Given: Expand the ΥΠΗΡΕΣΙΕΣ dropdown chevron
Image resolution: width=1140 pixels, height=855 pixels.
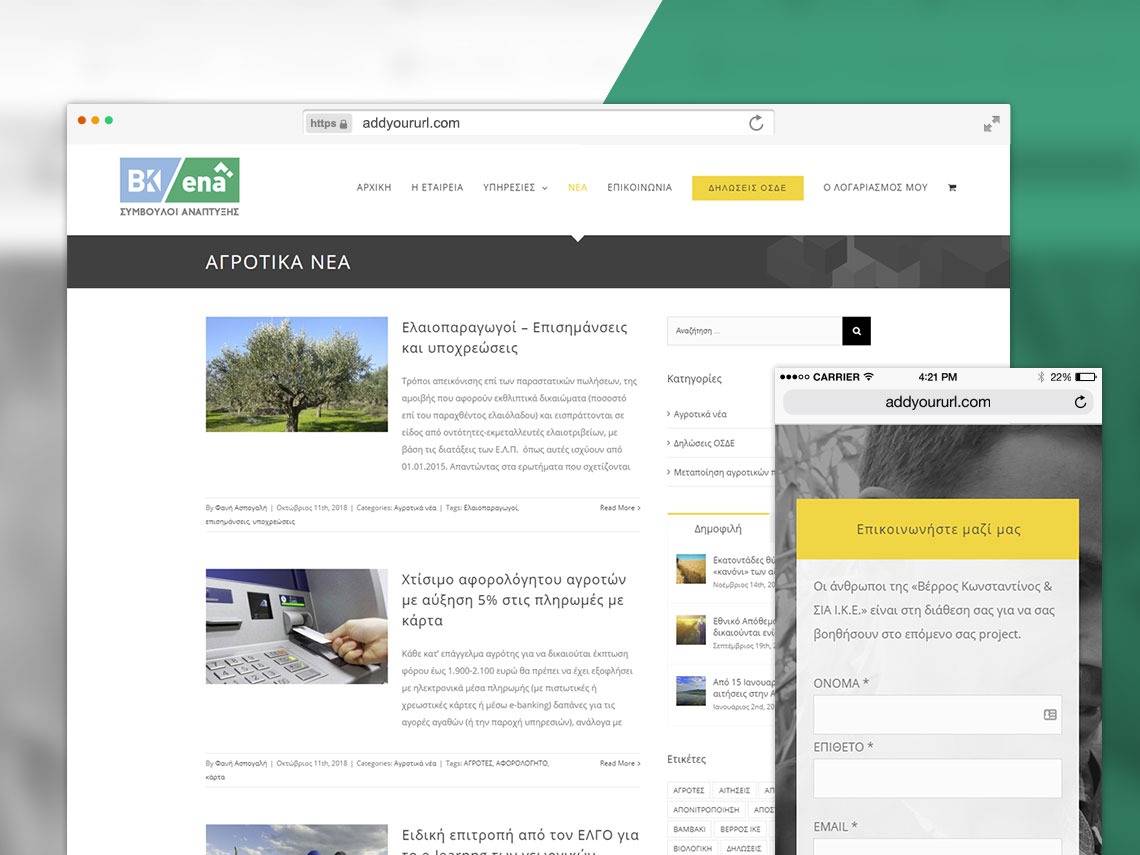Looking at the screenshot, I should pos(545,188).
